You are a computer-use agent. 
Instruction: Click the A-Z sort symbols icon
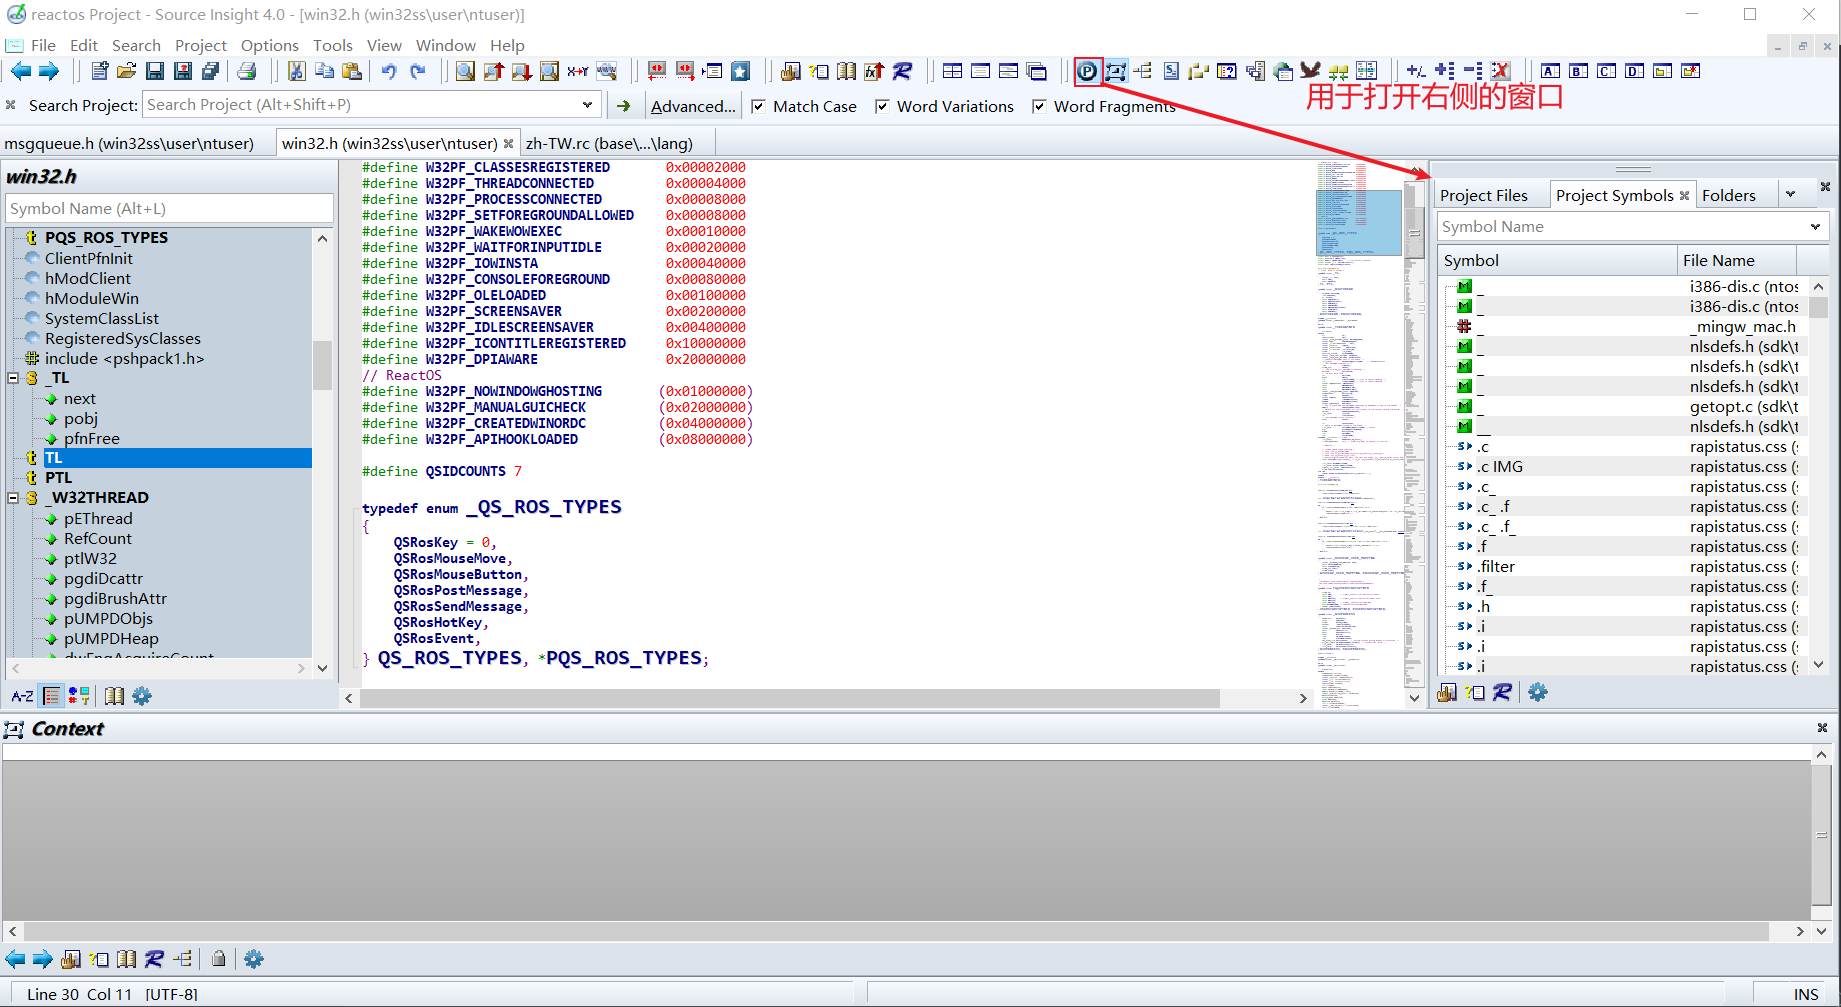(x=22, y=696)
